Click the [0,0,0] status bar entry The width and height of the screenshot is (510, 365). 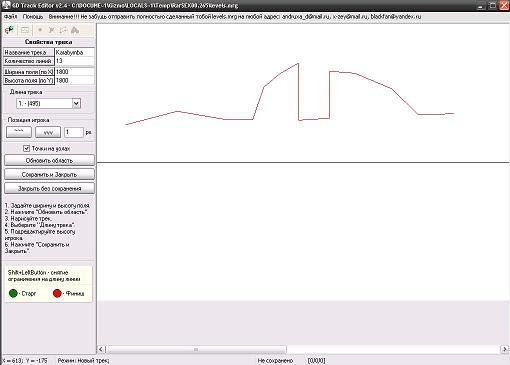coord(316,361)
